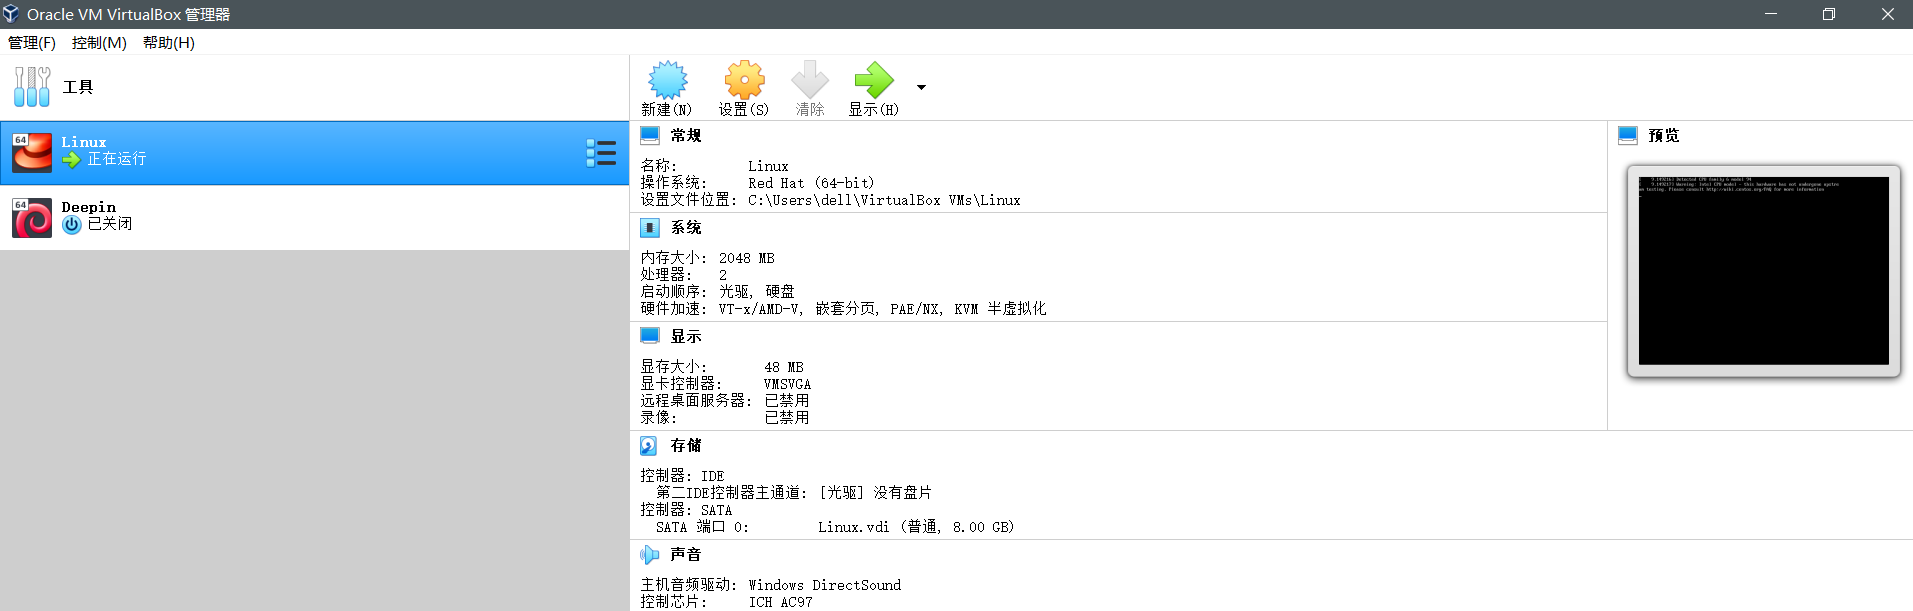The height and width of the screenshot is (611, 1913).
Task: Click the Linux.vdi disk entry
Action: click(916, 527)
